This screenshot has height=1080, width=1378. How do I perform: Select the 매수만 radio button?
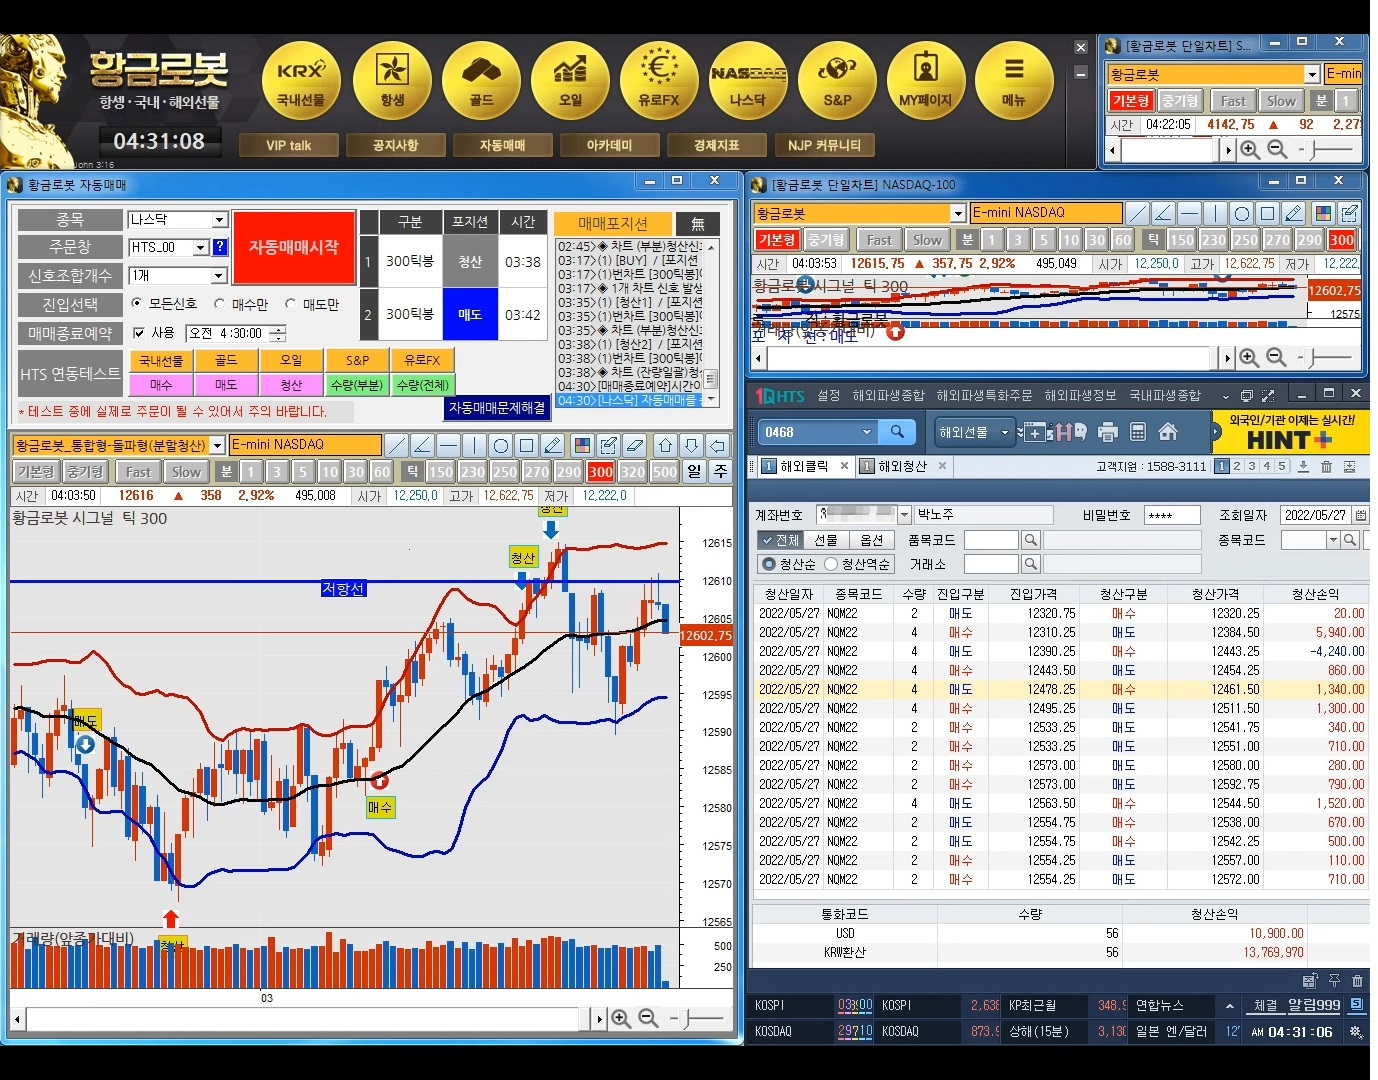tap(220, 303)
